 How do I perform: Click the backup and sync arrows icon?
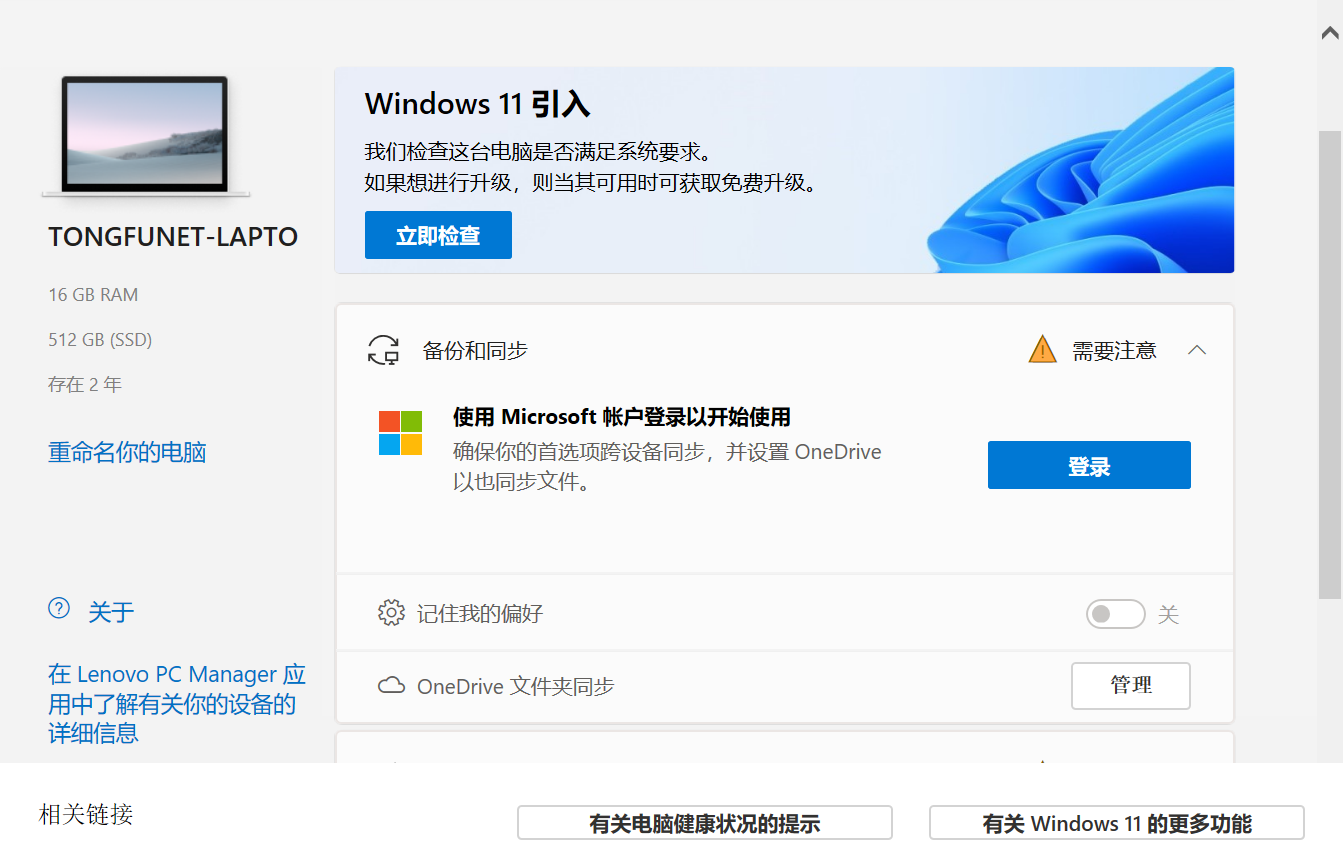click(384, 351)
